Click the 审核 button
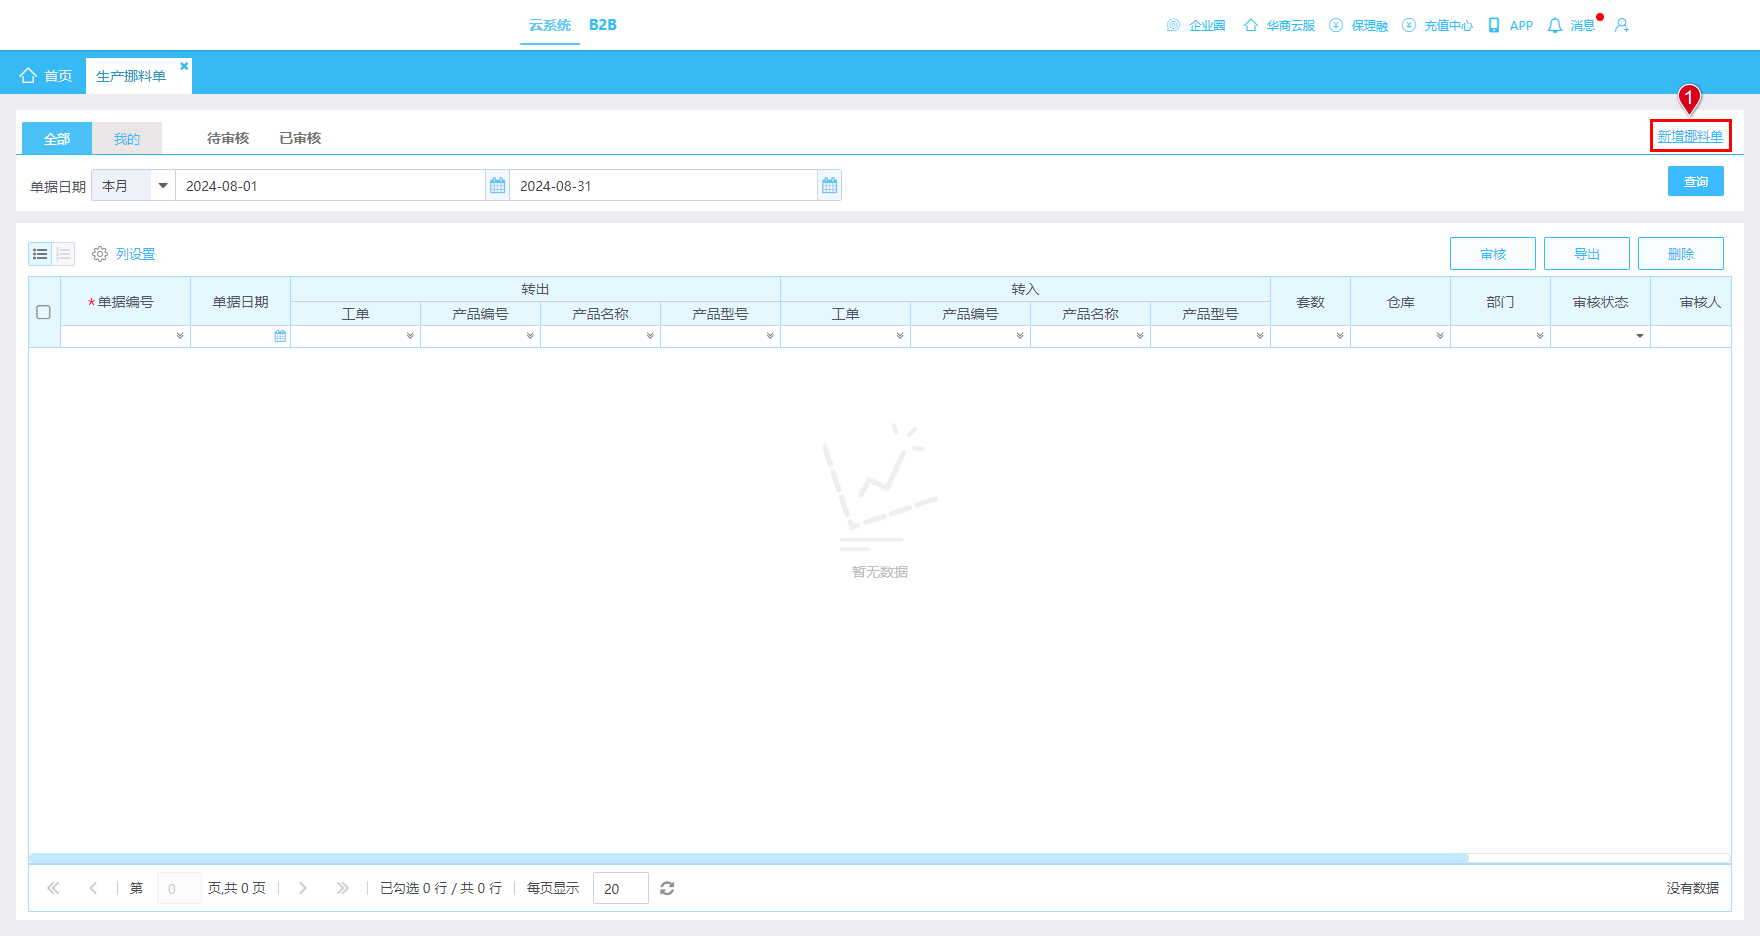The width and height of the screenshot is (1760, 936). point(1493,254)
